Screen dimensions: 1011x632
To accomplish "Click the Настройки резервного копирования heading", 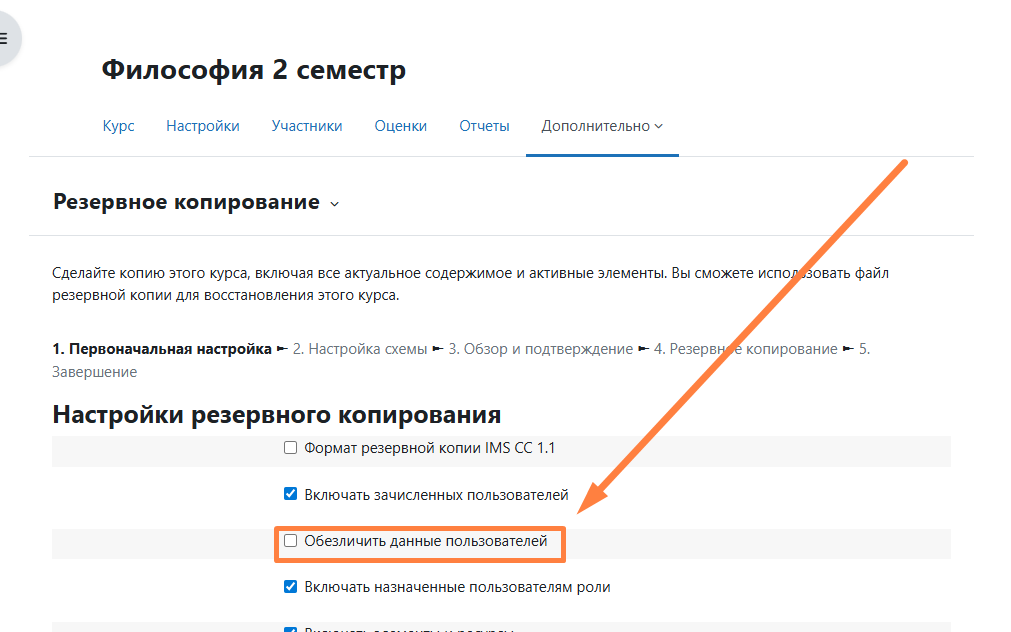I will click(x=276, y=414).
